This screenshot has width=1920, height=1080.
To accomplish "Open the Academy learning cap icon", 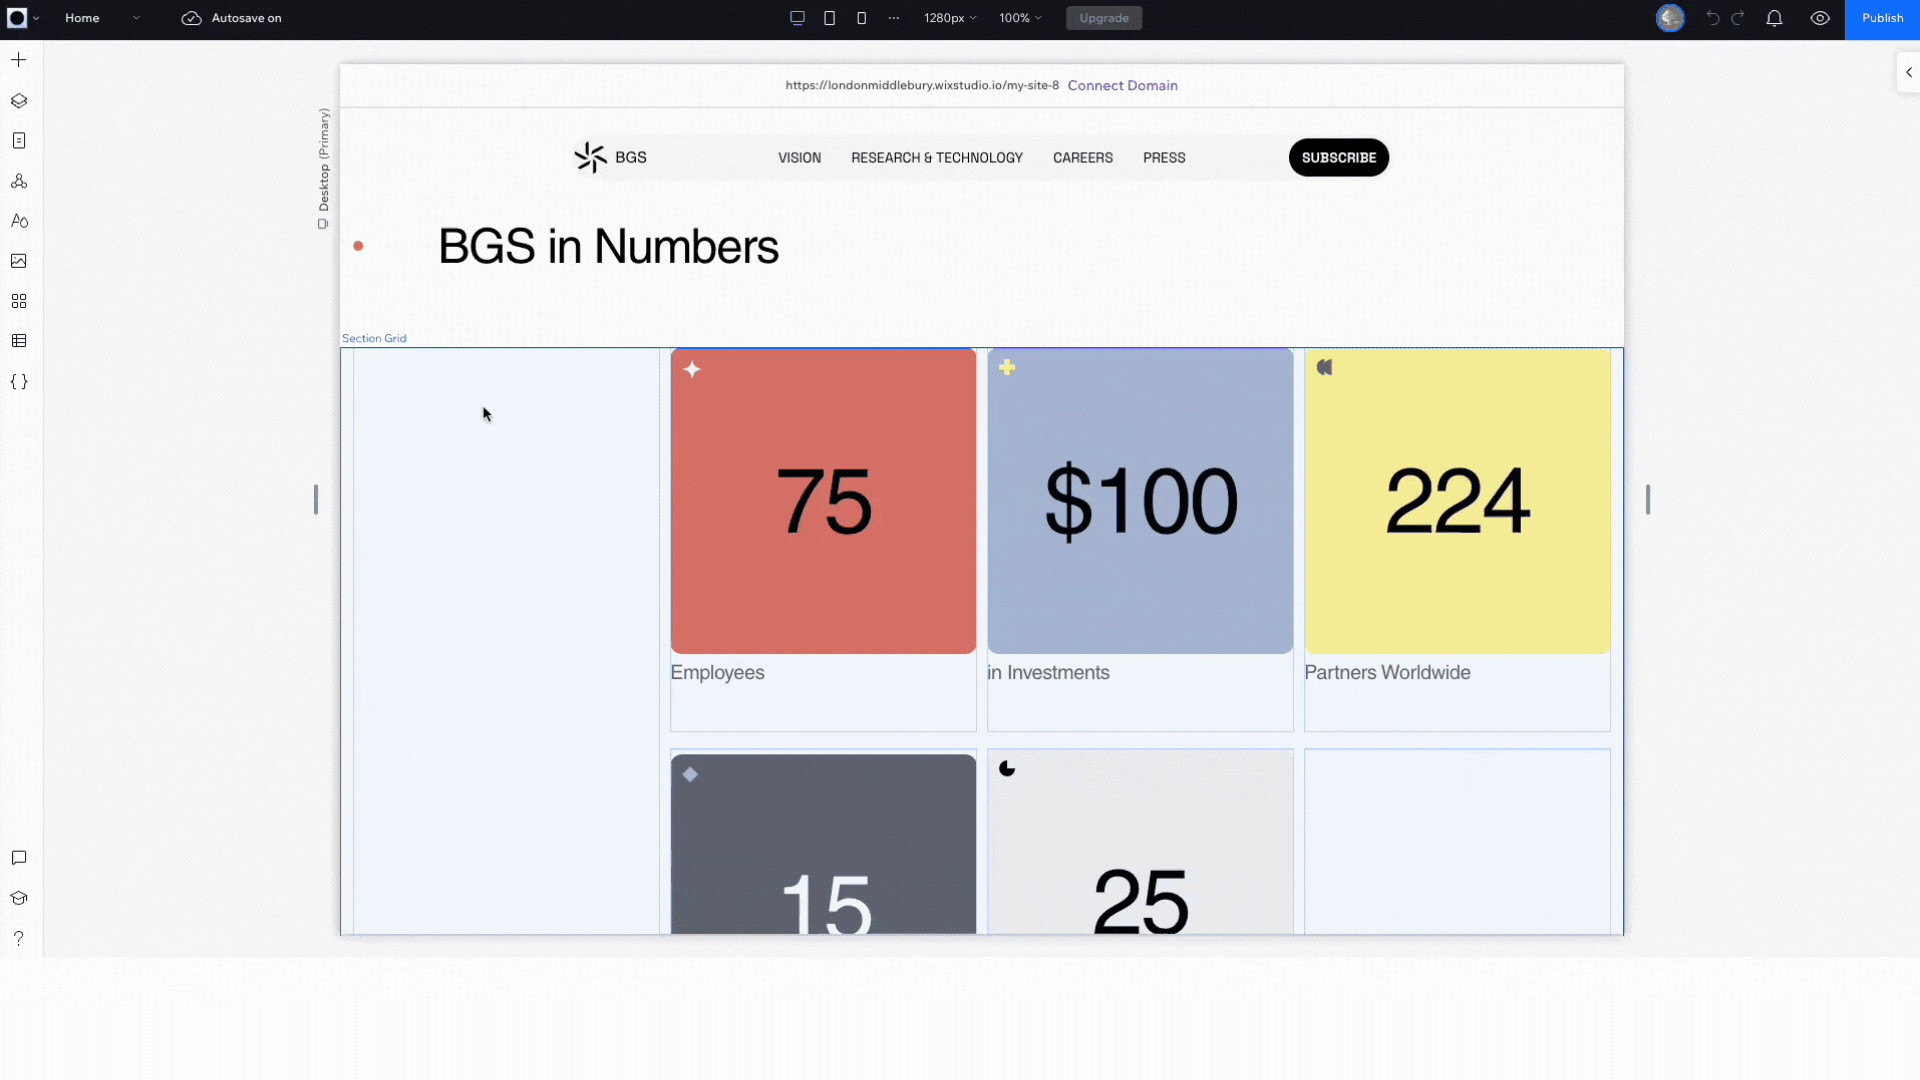I will [19, 898].
